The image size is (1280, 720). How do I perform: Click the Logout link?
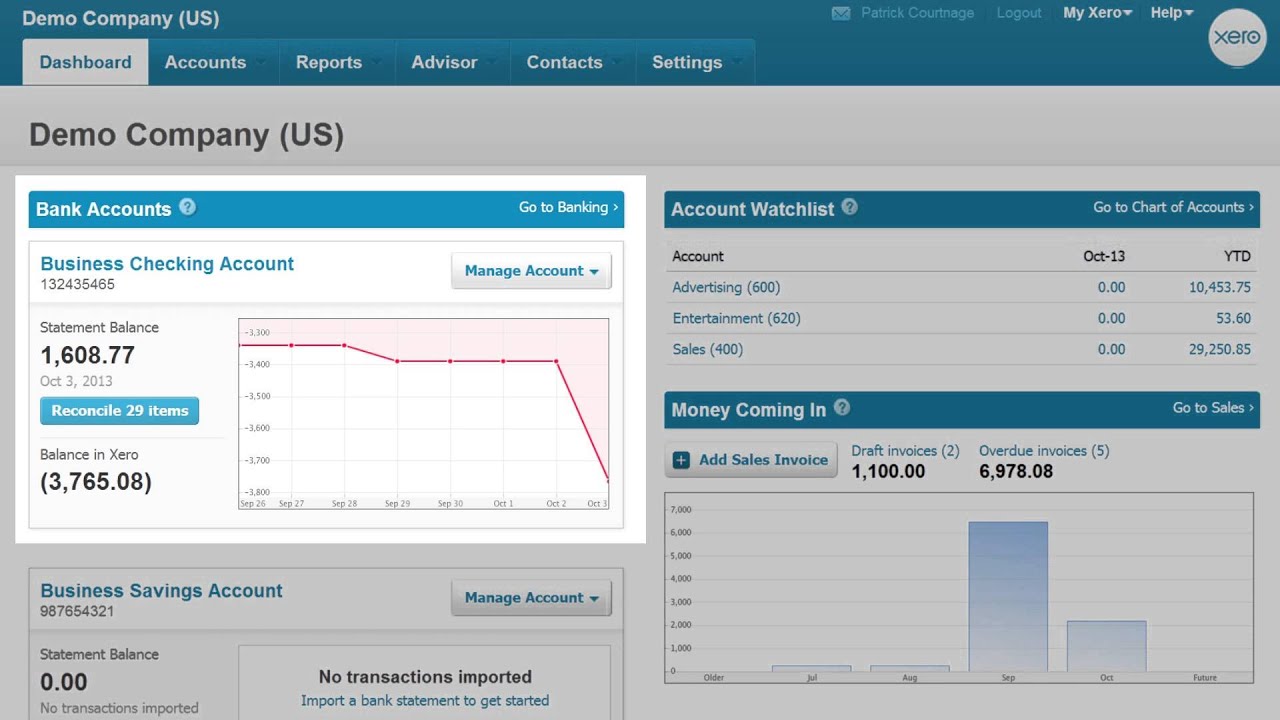pos(1019,13)
